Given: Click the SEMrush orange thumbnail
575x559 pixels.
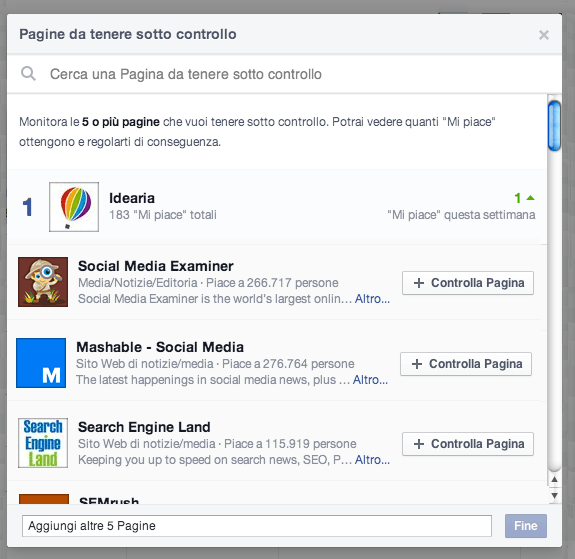Looking at the screenshot, I should (44, 499).
